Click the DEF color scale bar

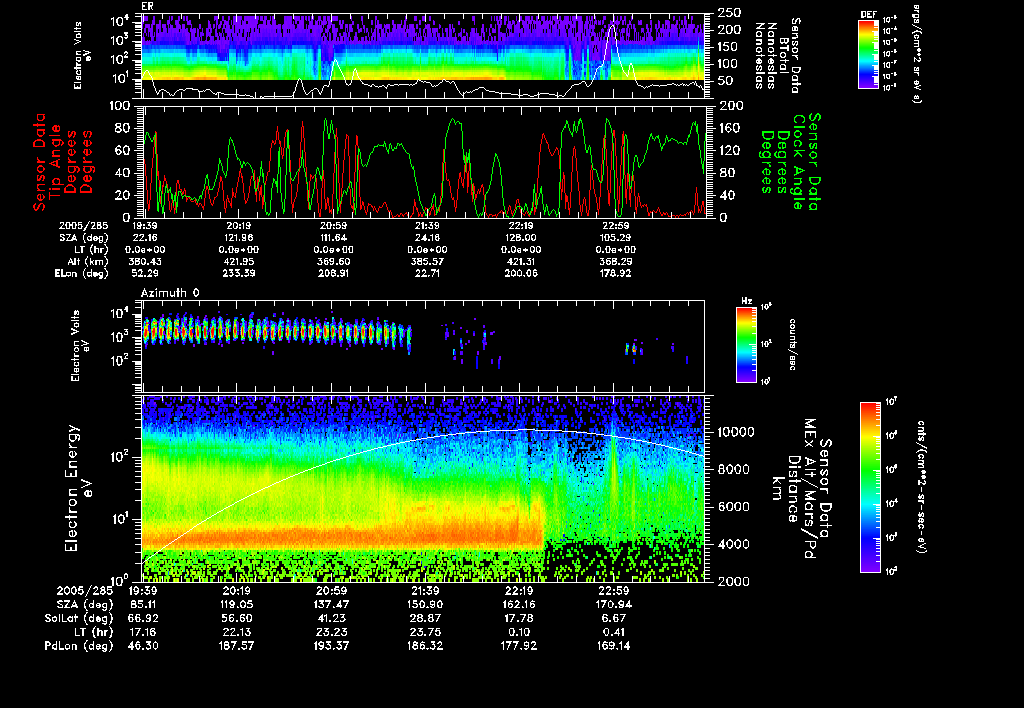(868, 54)
